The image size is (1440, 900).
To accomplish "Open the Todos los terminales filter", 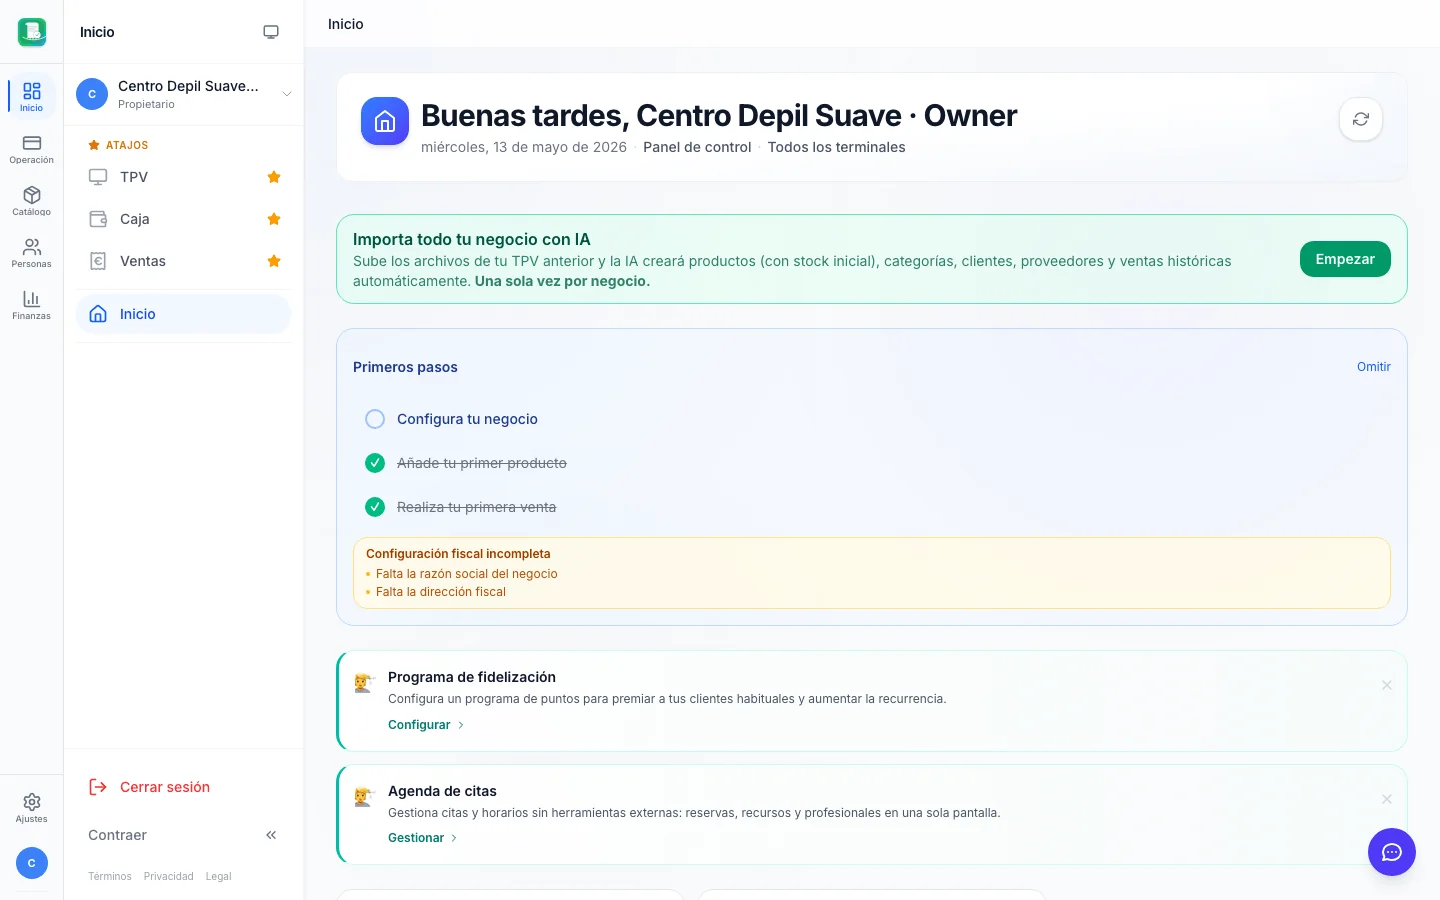I will (836, 147).
